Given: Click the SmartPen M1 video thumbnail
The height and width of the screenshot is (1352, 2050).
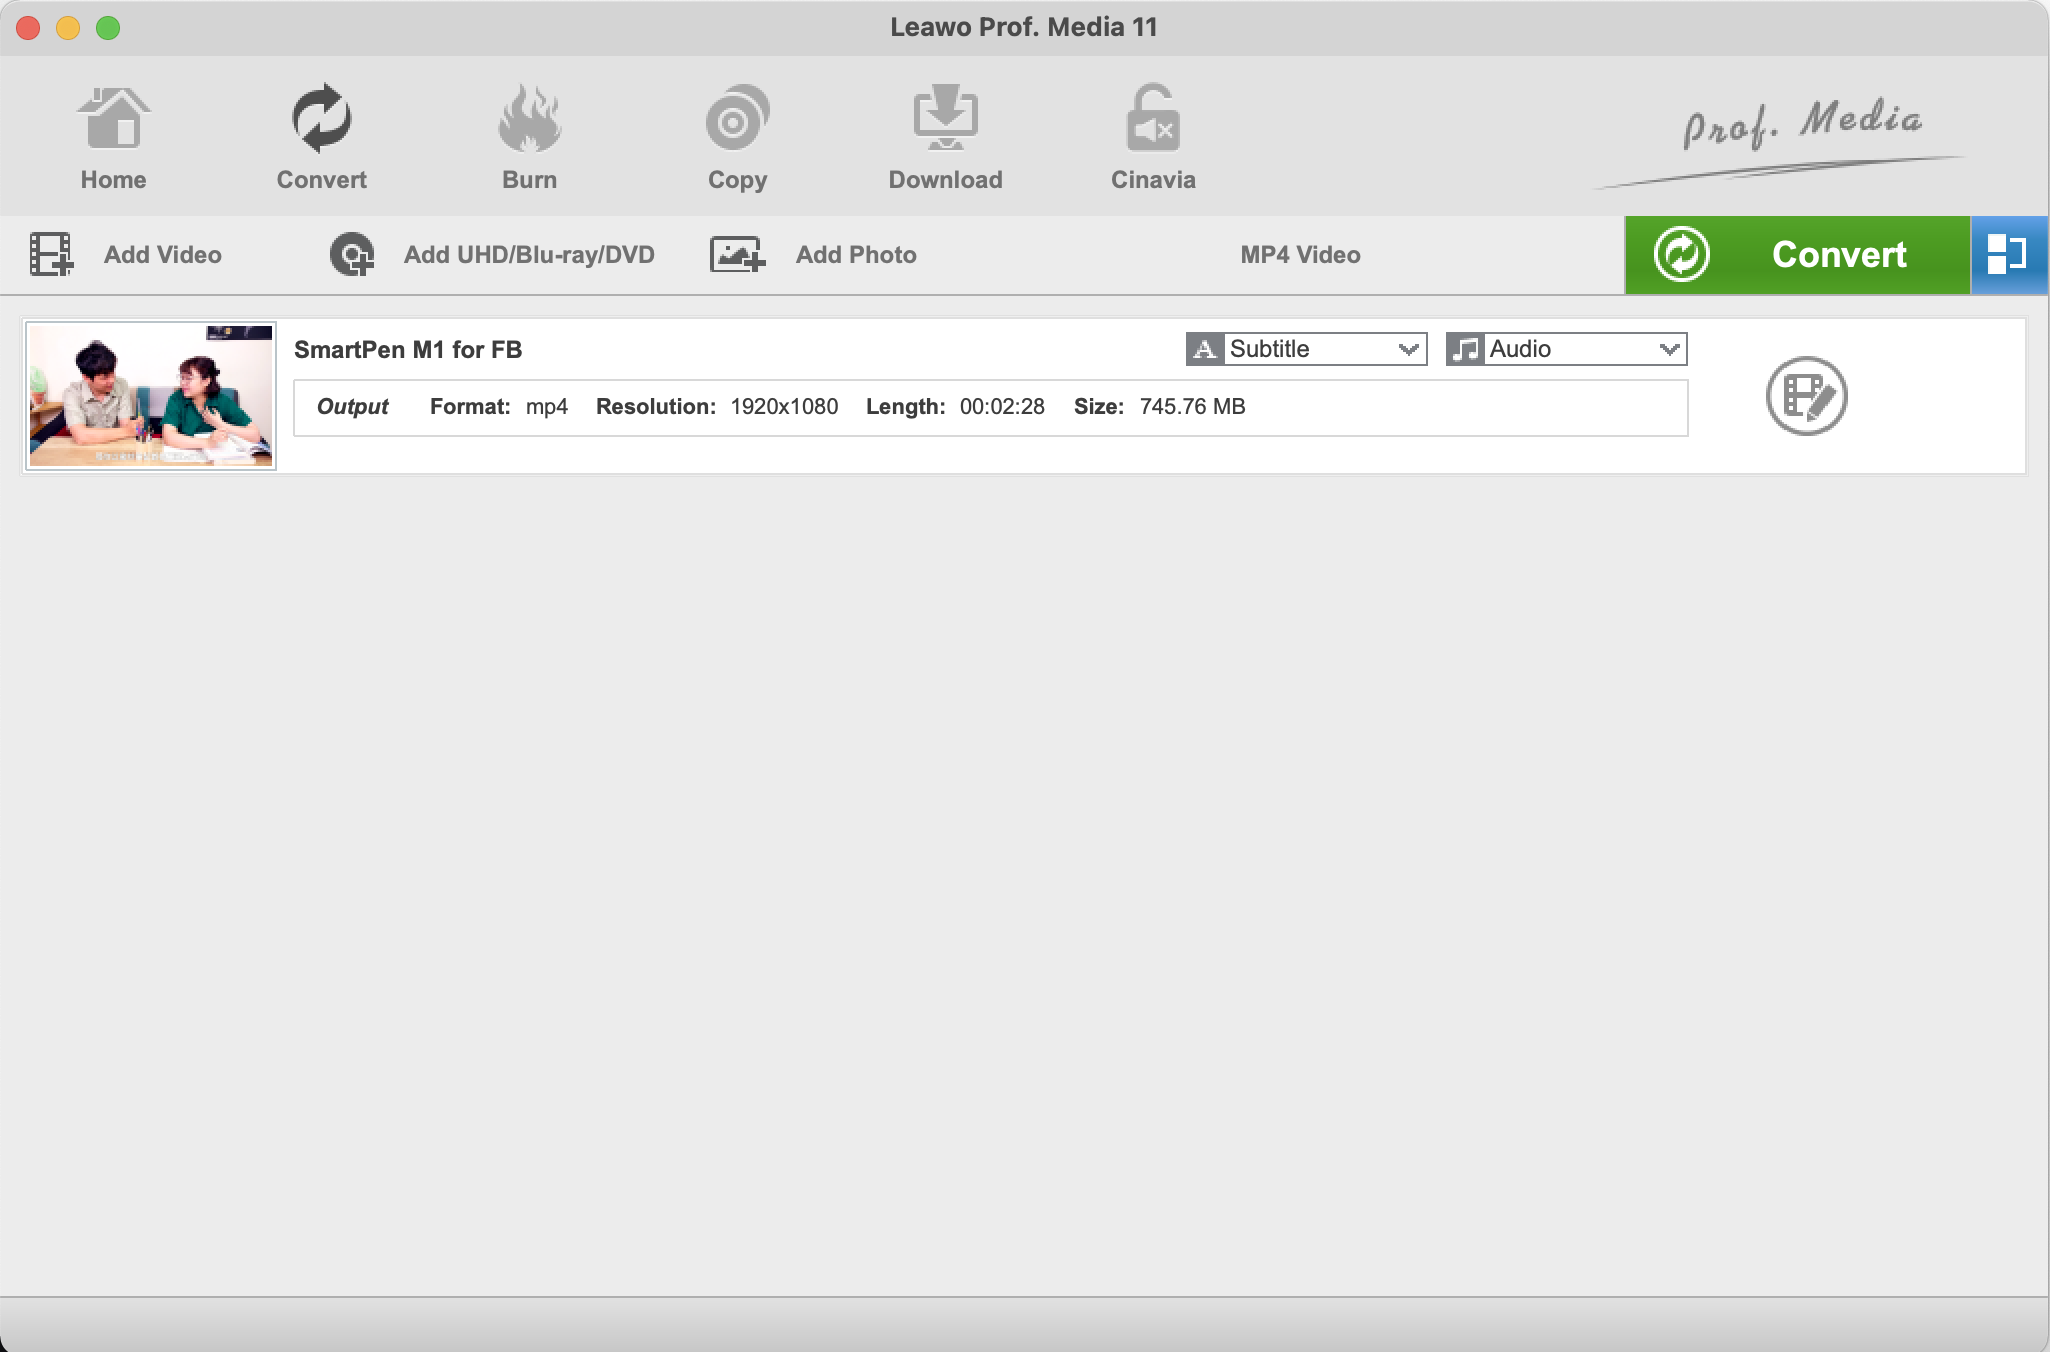Looking at the screenshot, I should tap(151, 396).
